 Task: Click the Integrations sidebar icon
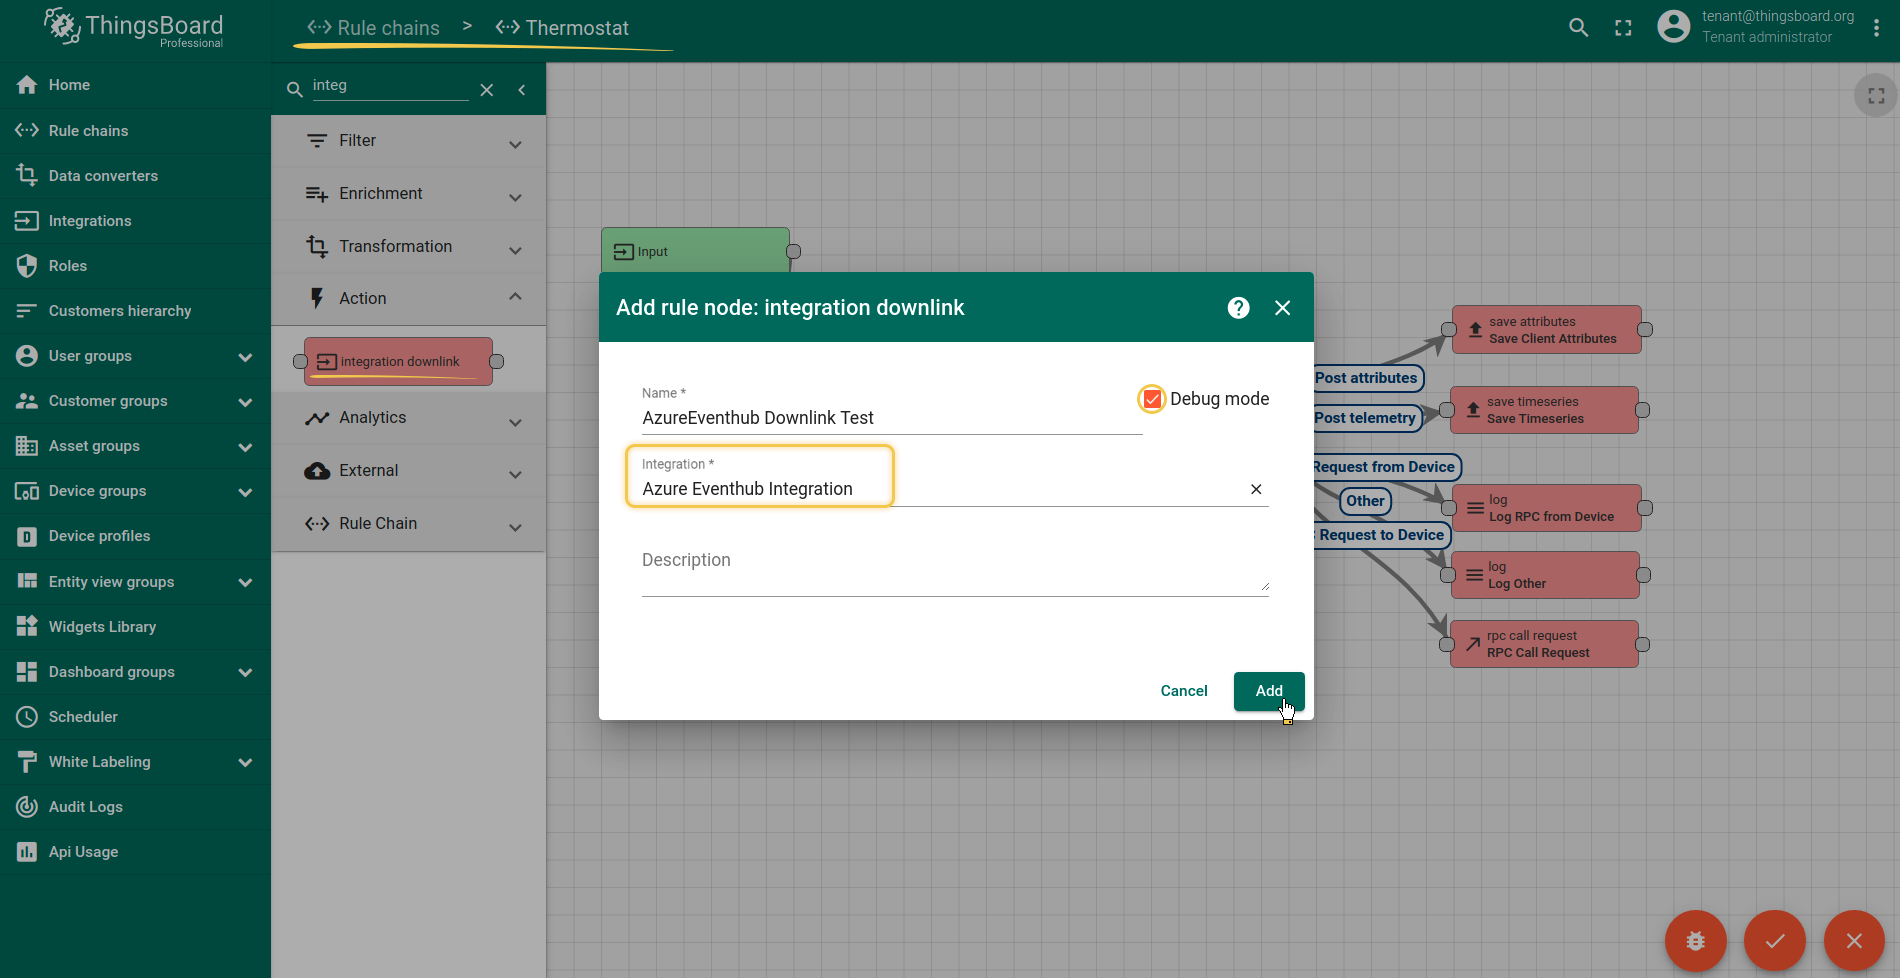pyautogui.click(x=27, y=221)
